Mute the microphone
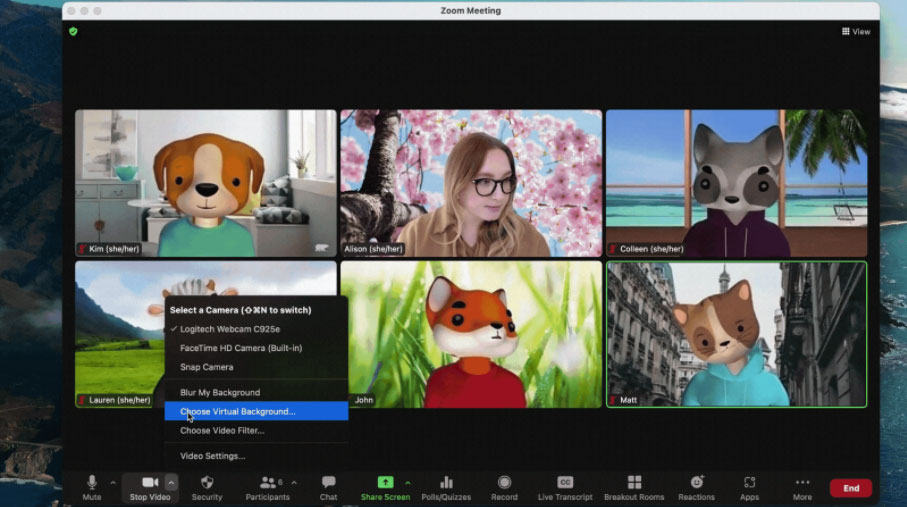 pyautogui.click(x=92, y=483)
